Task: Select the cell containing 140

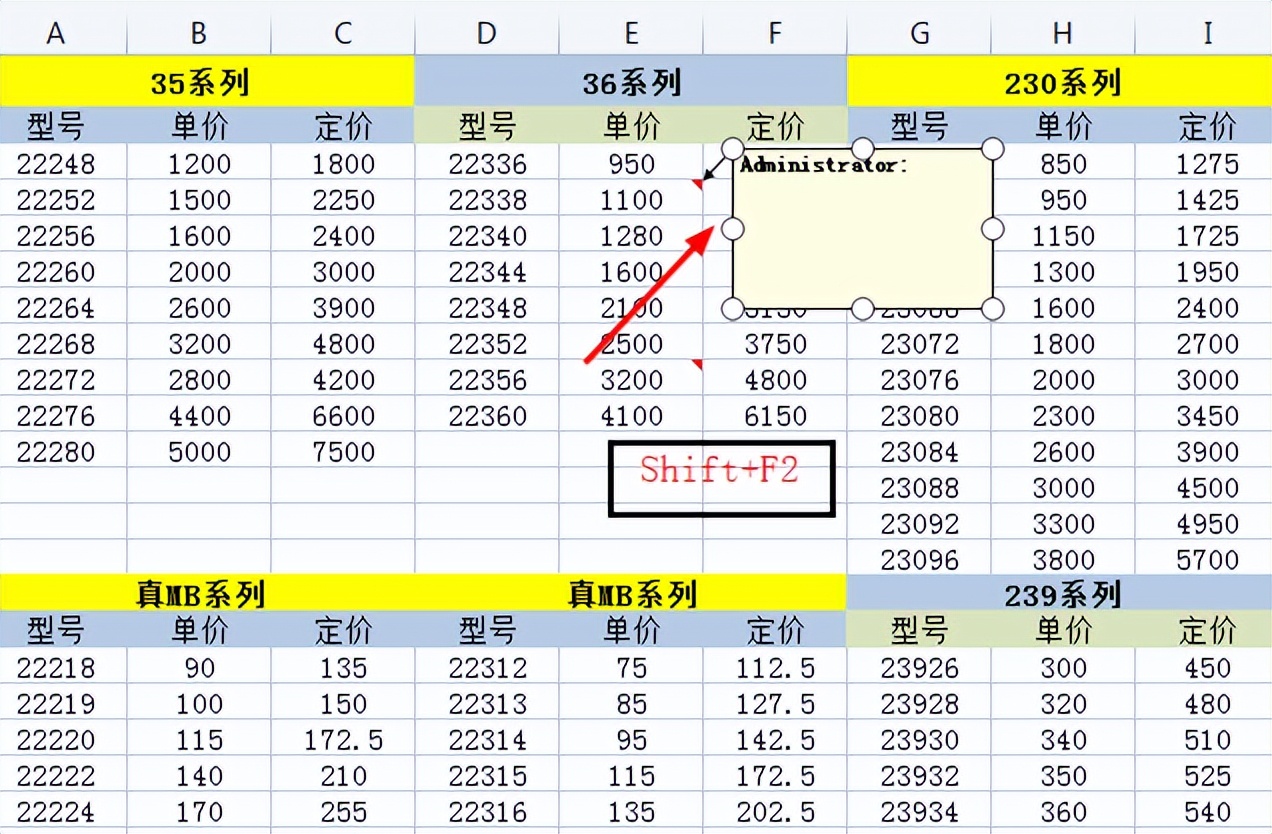Action: (199, 775)
